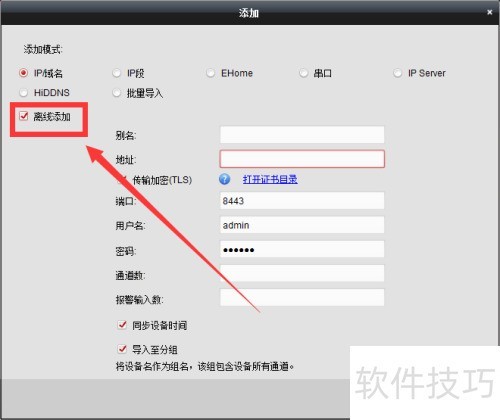Open the 打开证书目录 link
Screen dimensions: 500x420
[x=270, y=179]
